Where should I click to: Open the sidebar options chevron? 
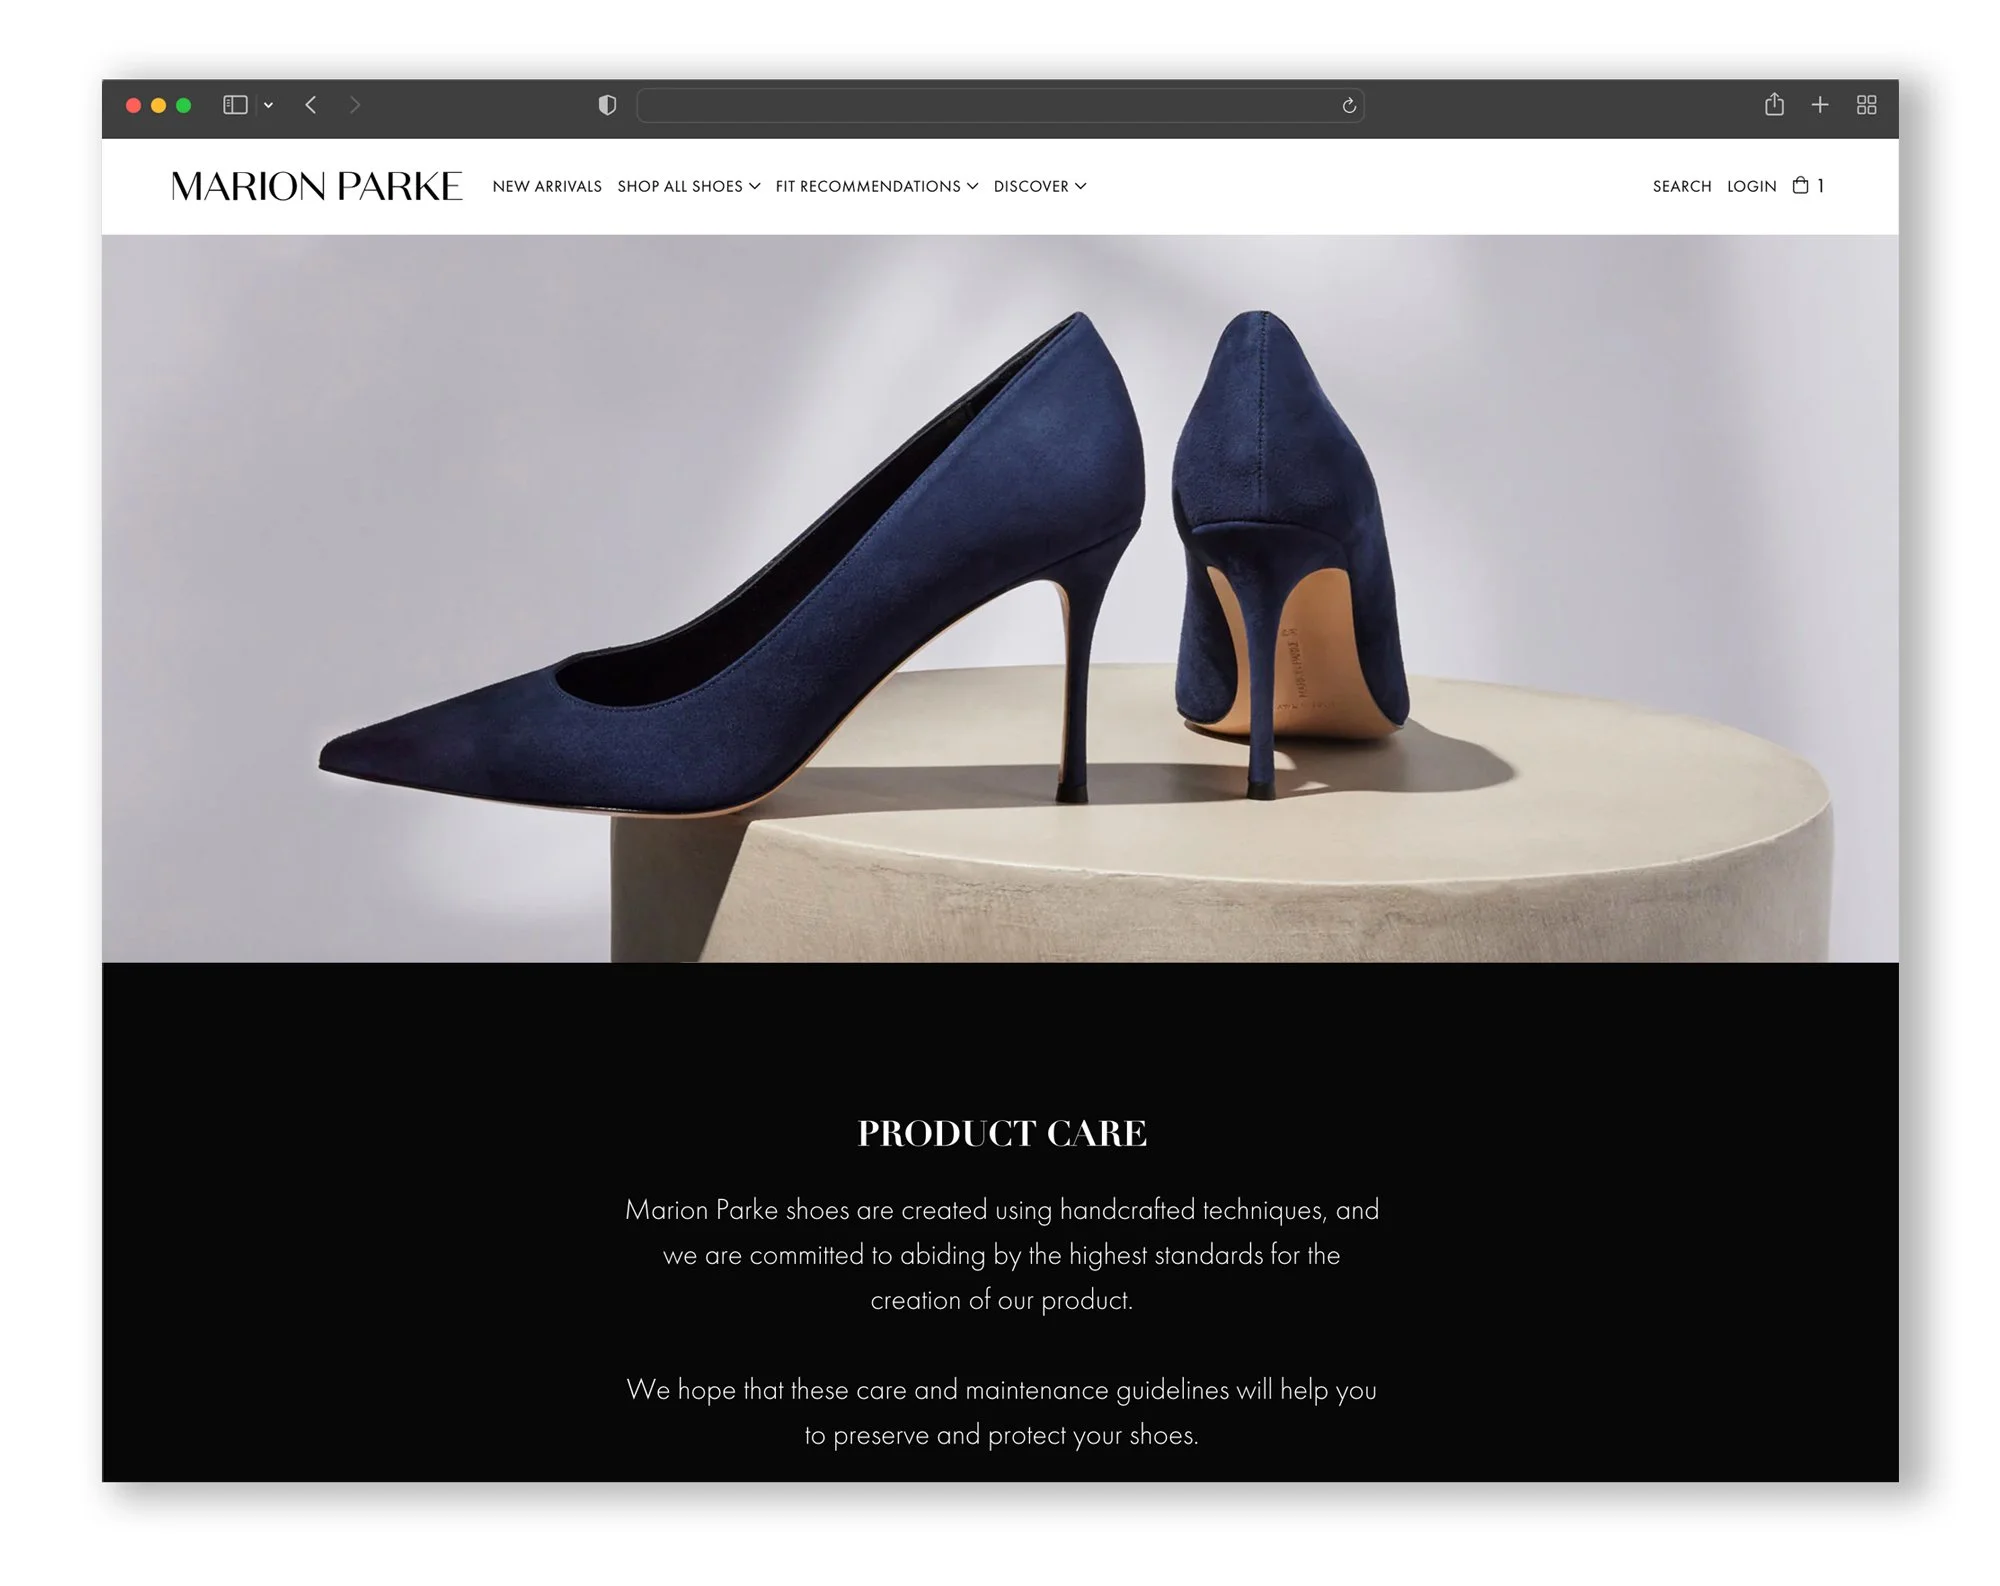click(268, 105)
